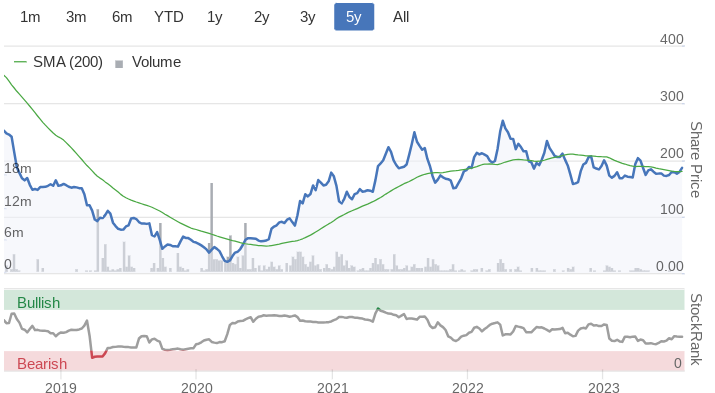This screenshot has height=393, width=715.
Task: Click the green SMA line legend marker
Action: point(21,62)
